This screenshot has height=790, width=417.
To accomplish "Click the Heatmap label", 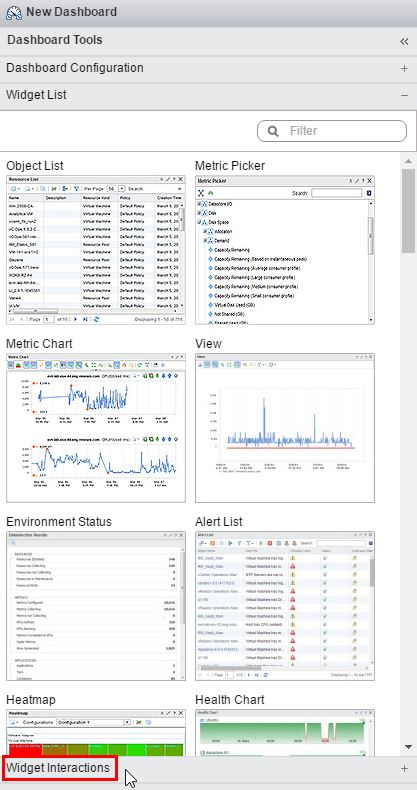I will point(31,700).
